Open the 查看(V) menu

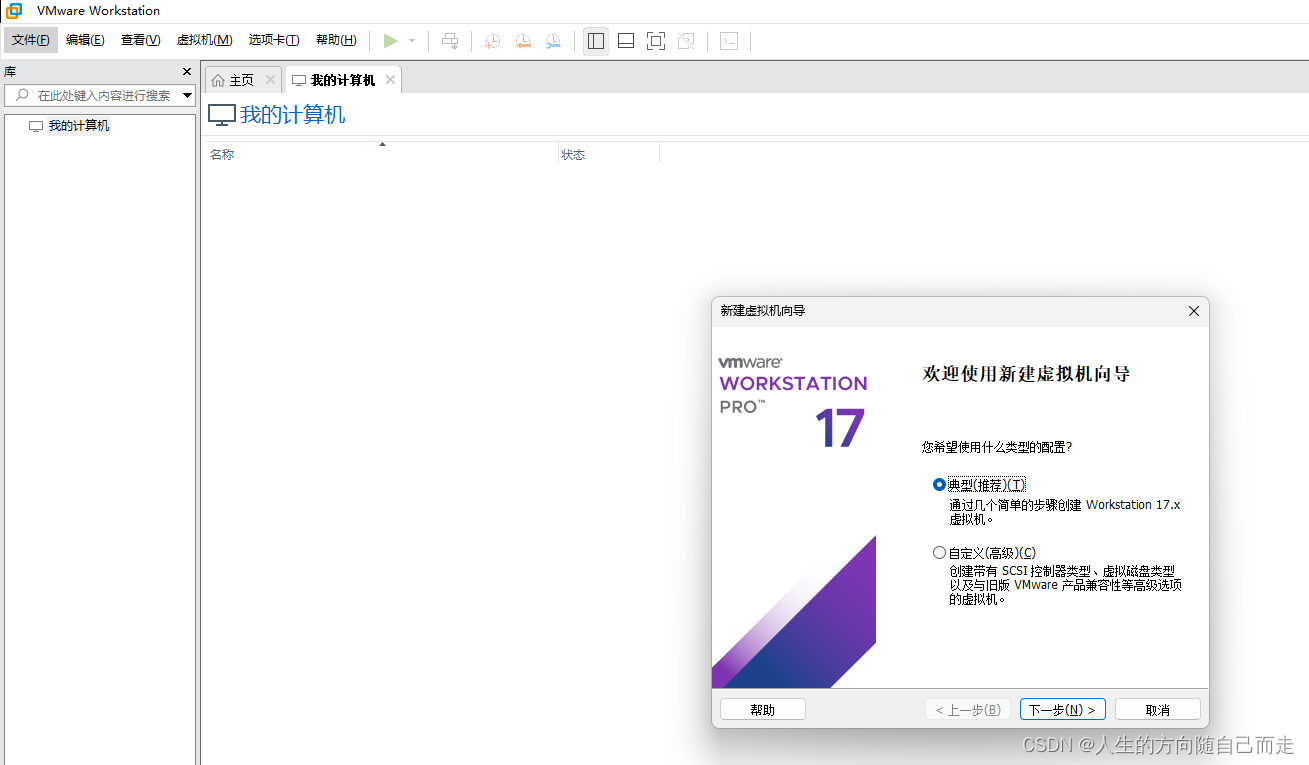coord(140,40)
